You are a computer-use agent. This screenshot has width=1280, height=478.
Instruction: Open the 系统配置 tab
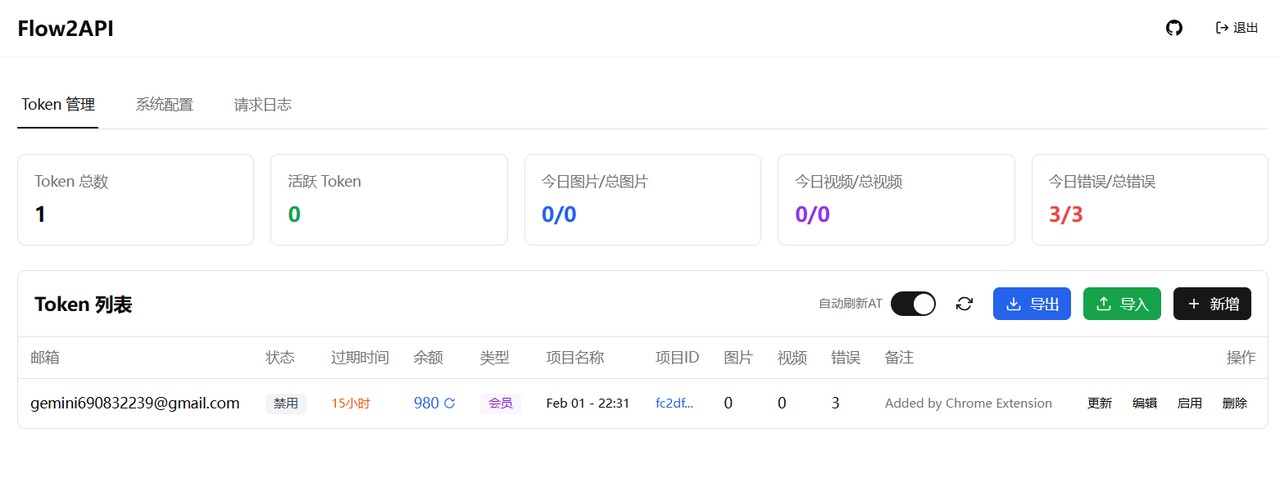pos(164,104)
